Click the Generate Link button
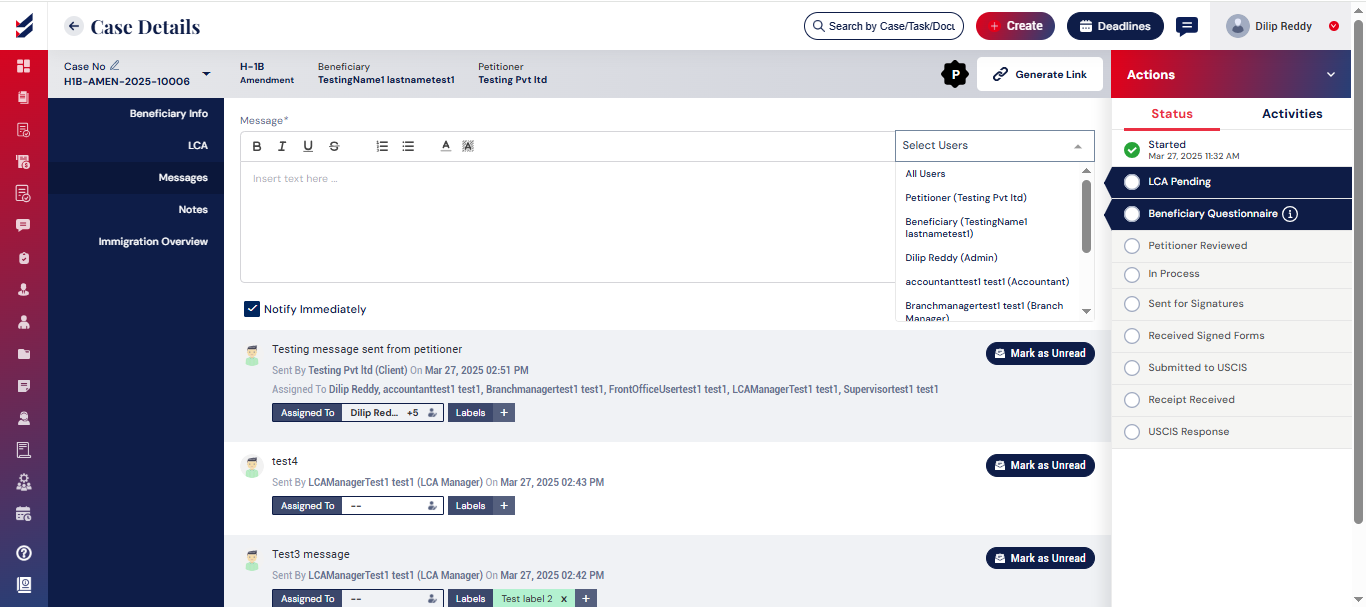The width and height of the screenshot is (1366, 607). tap(1039, 75)
